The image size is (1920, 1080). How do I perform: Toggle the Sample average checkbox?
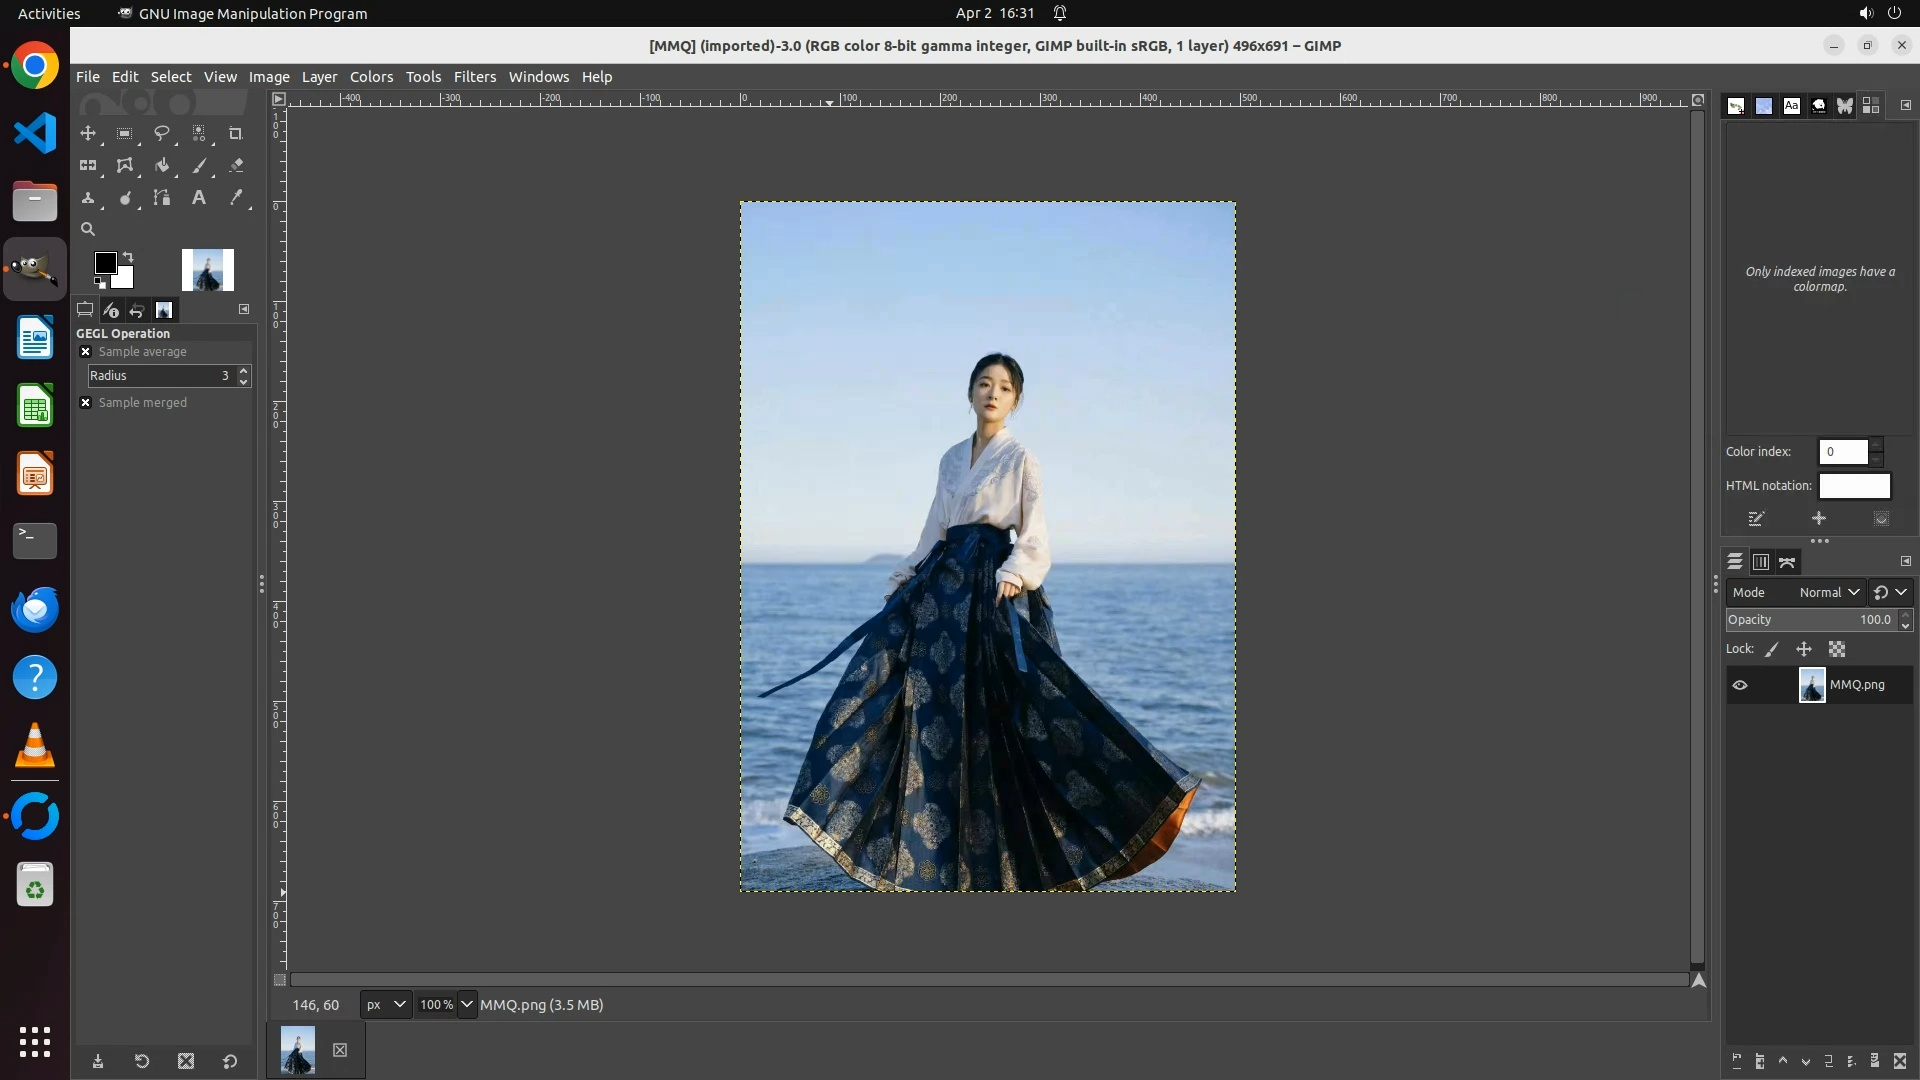pyautogui.click(x=86, y=352)
